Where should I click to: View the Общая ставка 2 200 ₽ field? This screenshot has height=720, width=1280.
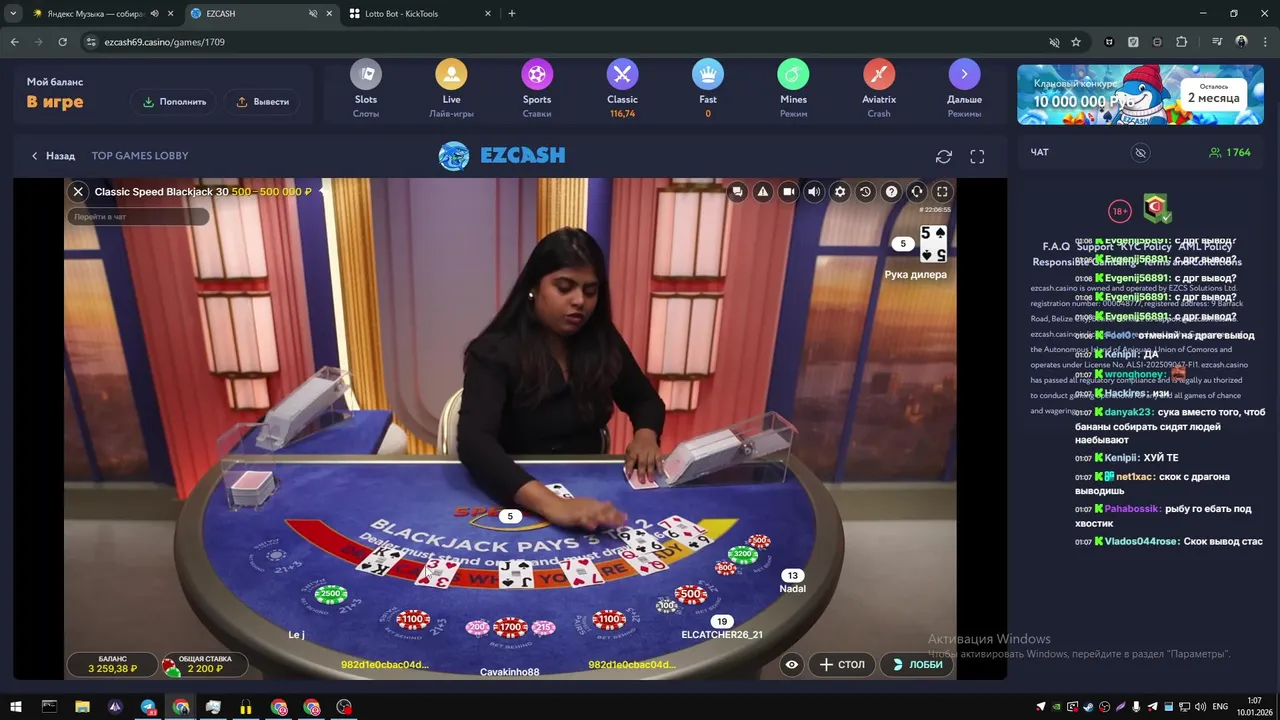click(203, 664)
